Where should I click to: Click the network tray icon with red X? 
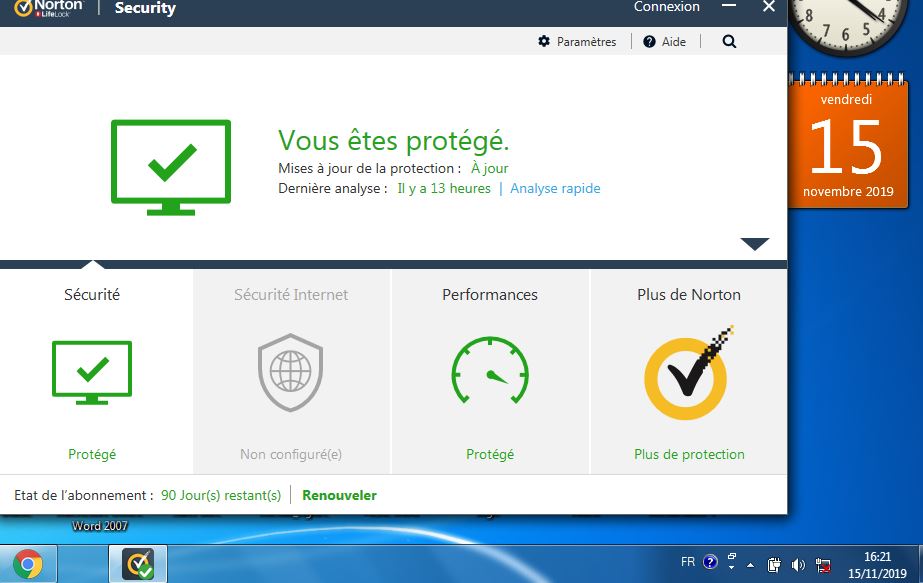[x=823, y=565]
